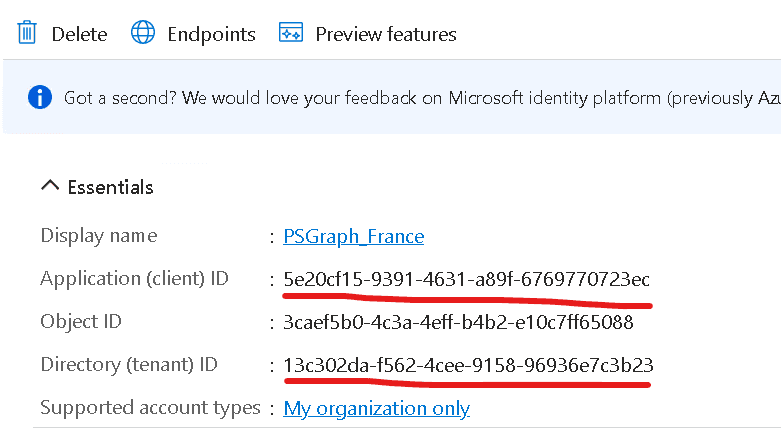Viewport: 781px width, 430px height.
Task: Click the Object ID field label
Action: point(84,322)
